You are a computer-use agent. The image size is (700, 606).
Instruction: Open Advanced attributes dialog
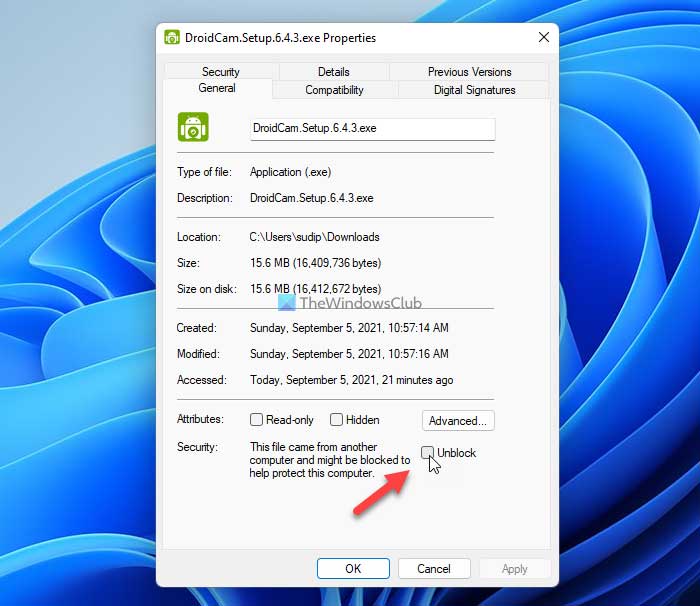tap(458, 421)
